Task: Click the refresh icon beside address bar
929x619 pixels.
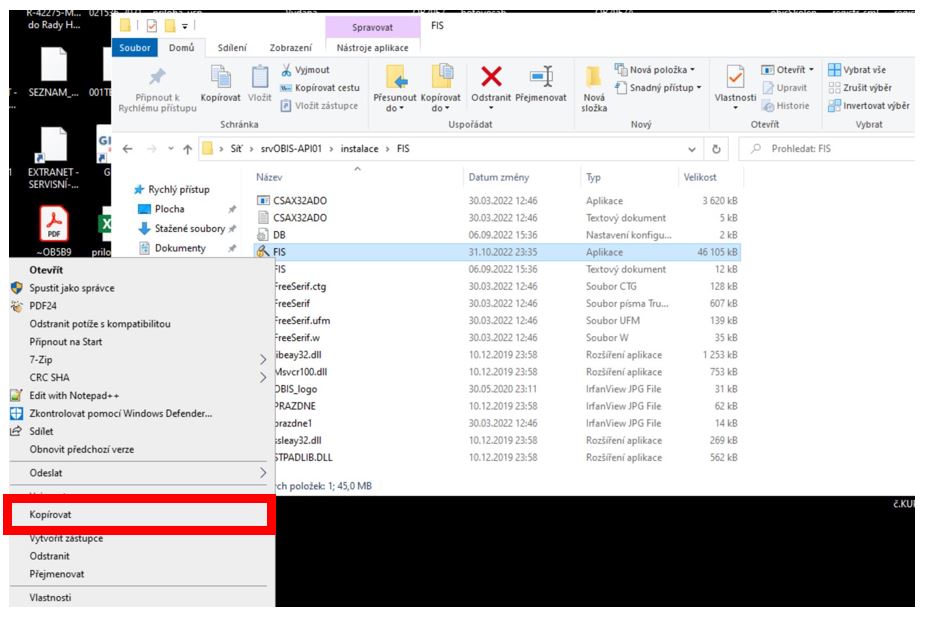Action: coord(715,149)
